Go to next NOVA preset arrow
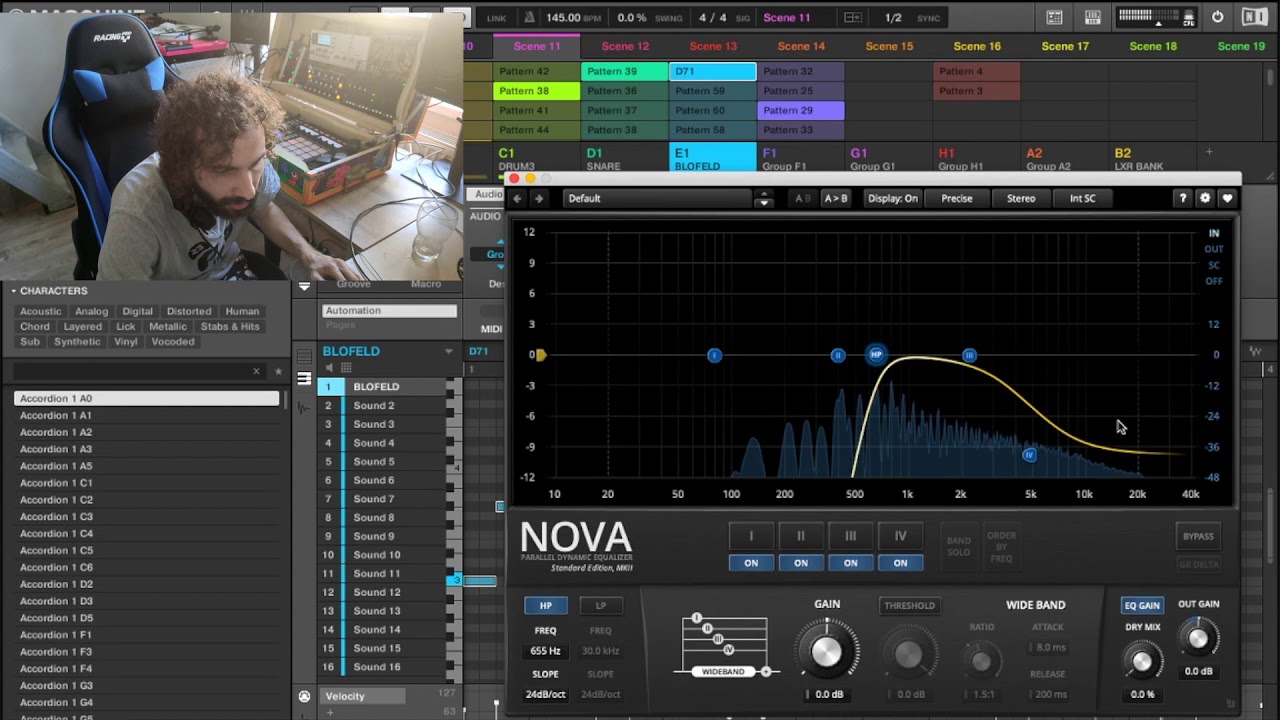This screenshot has height=720, width=1280. [x=539, y=198]
